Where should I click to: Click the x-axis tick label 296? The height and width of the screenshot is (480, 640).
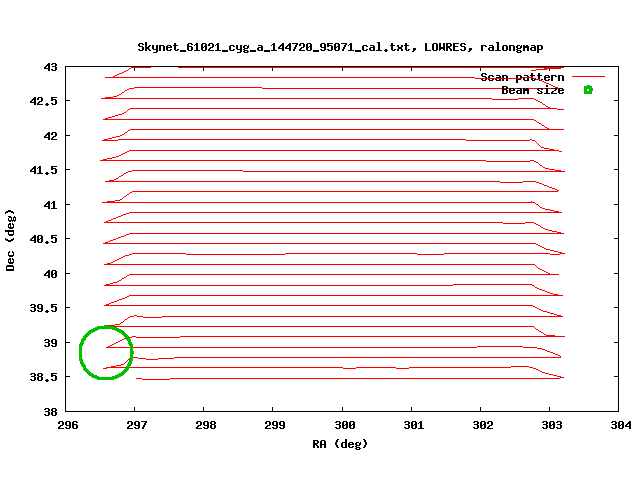68,425
